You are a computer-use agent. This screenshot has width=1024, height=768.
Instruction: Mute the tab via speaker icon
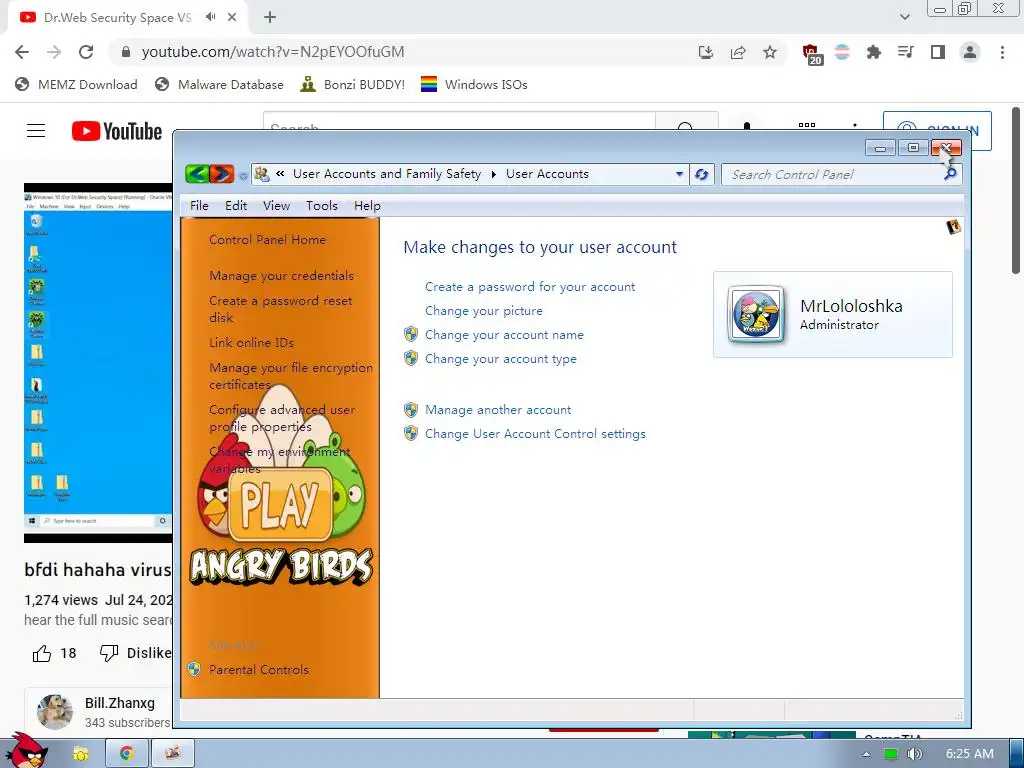tap(210, 17)
